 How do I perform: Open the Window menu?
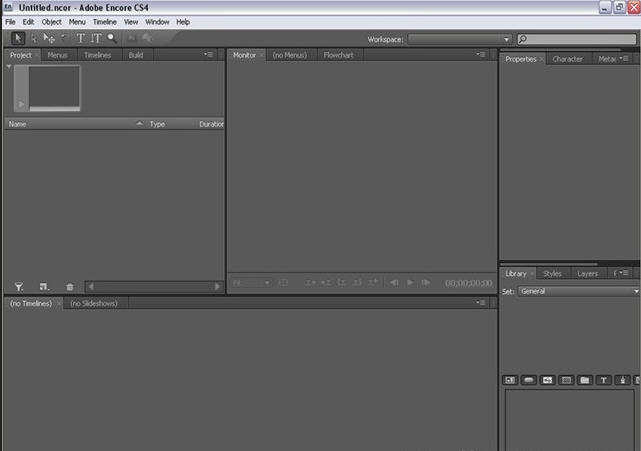[x=157, y=22]
